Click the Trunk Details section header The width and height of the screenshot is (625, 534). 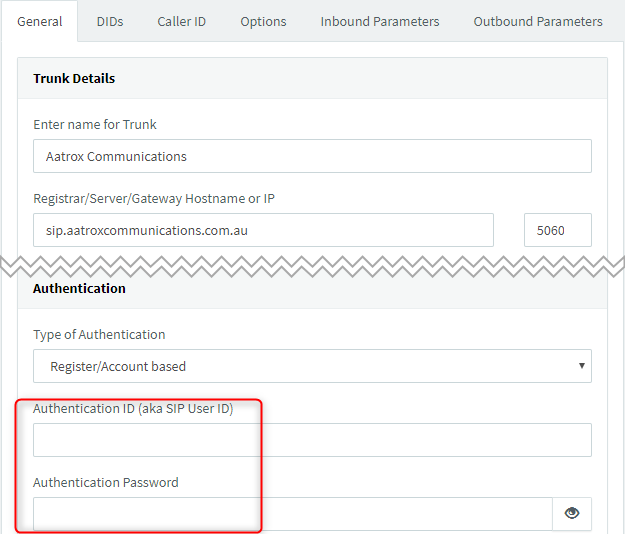click(x=74, y=79)
